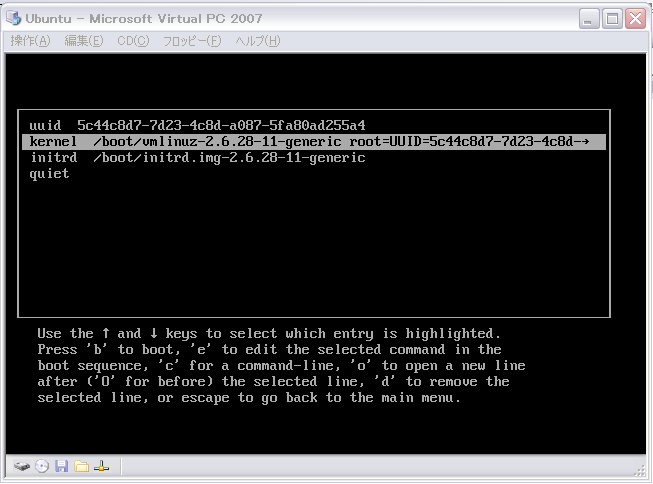Open the フロッピー(F) menu

(192, 41)
